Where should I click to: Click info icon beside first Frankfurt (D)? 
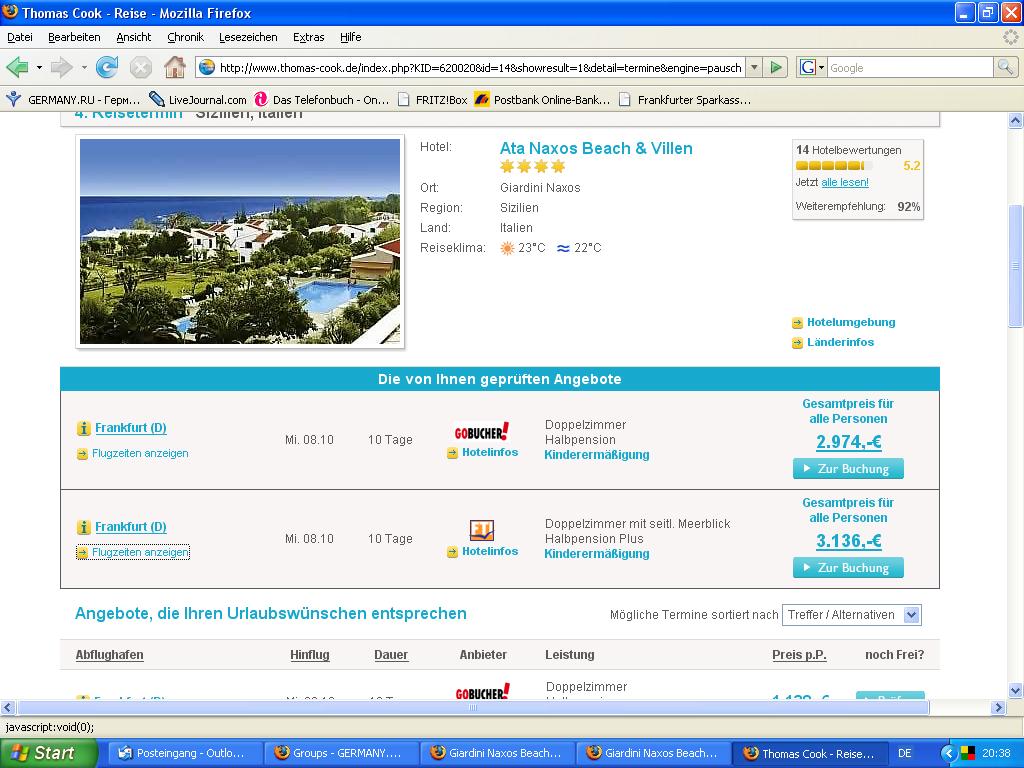tap(84, 428)
